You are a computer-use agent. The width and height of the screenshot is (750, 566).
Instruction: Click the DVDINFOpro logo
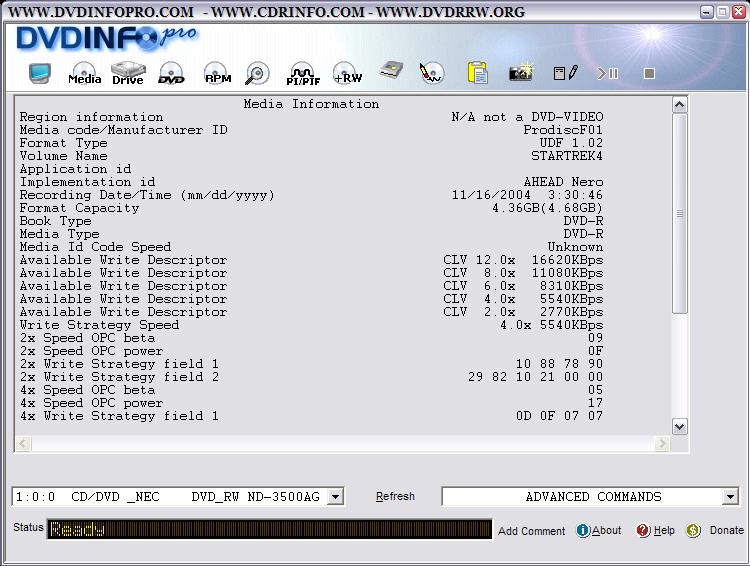tap(106, 37)
